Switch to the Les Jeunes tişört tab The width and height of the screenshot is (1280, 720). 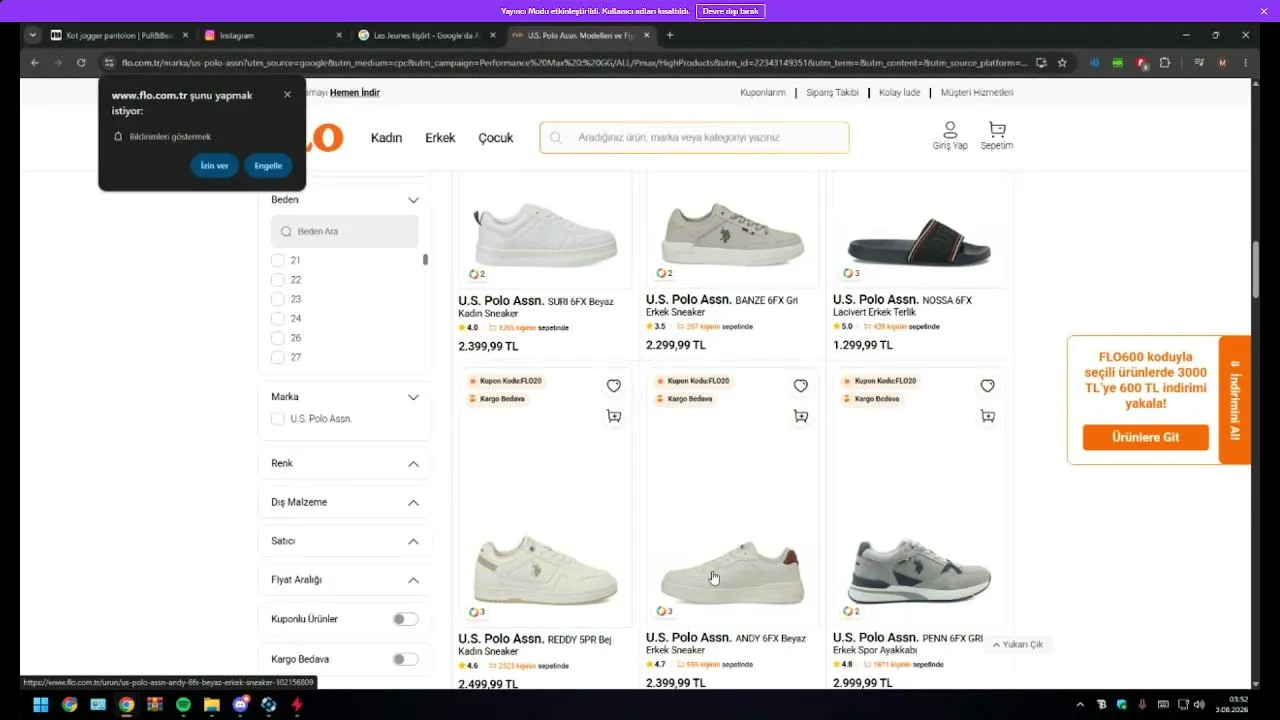(428, 35)
